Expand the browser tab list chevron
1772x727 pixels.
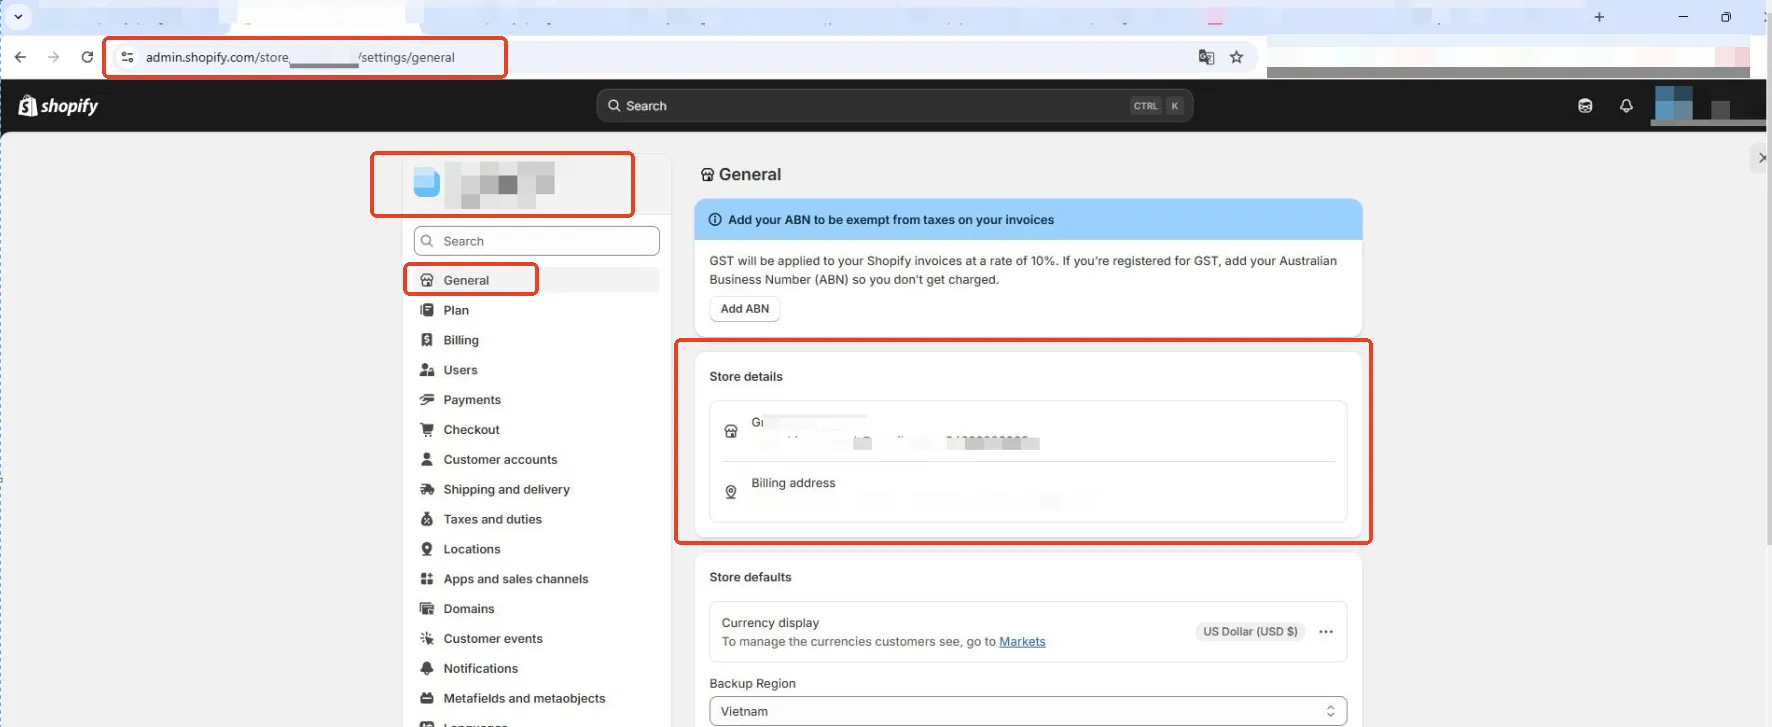click(18, 17)
